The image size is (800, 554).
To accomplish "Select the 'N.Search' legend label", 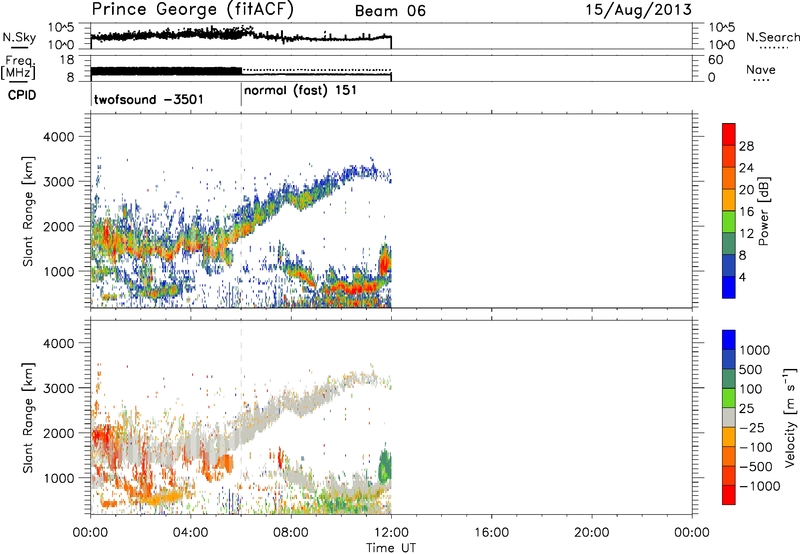I will pos(773,37).
